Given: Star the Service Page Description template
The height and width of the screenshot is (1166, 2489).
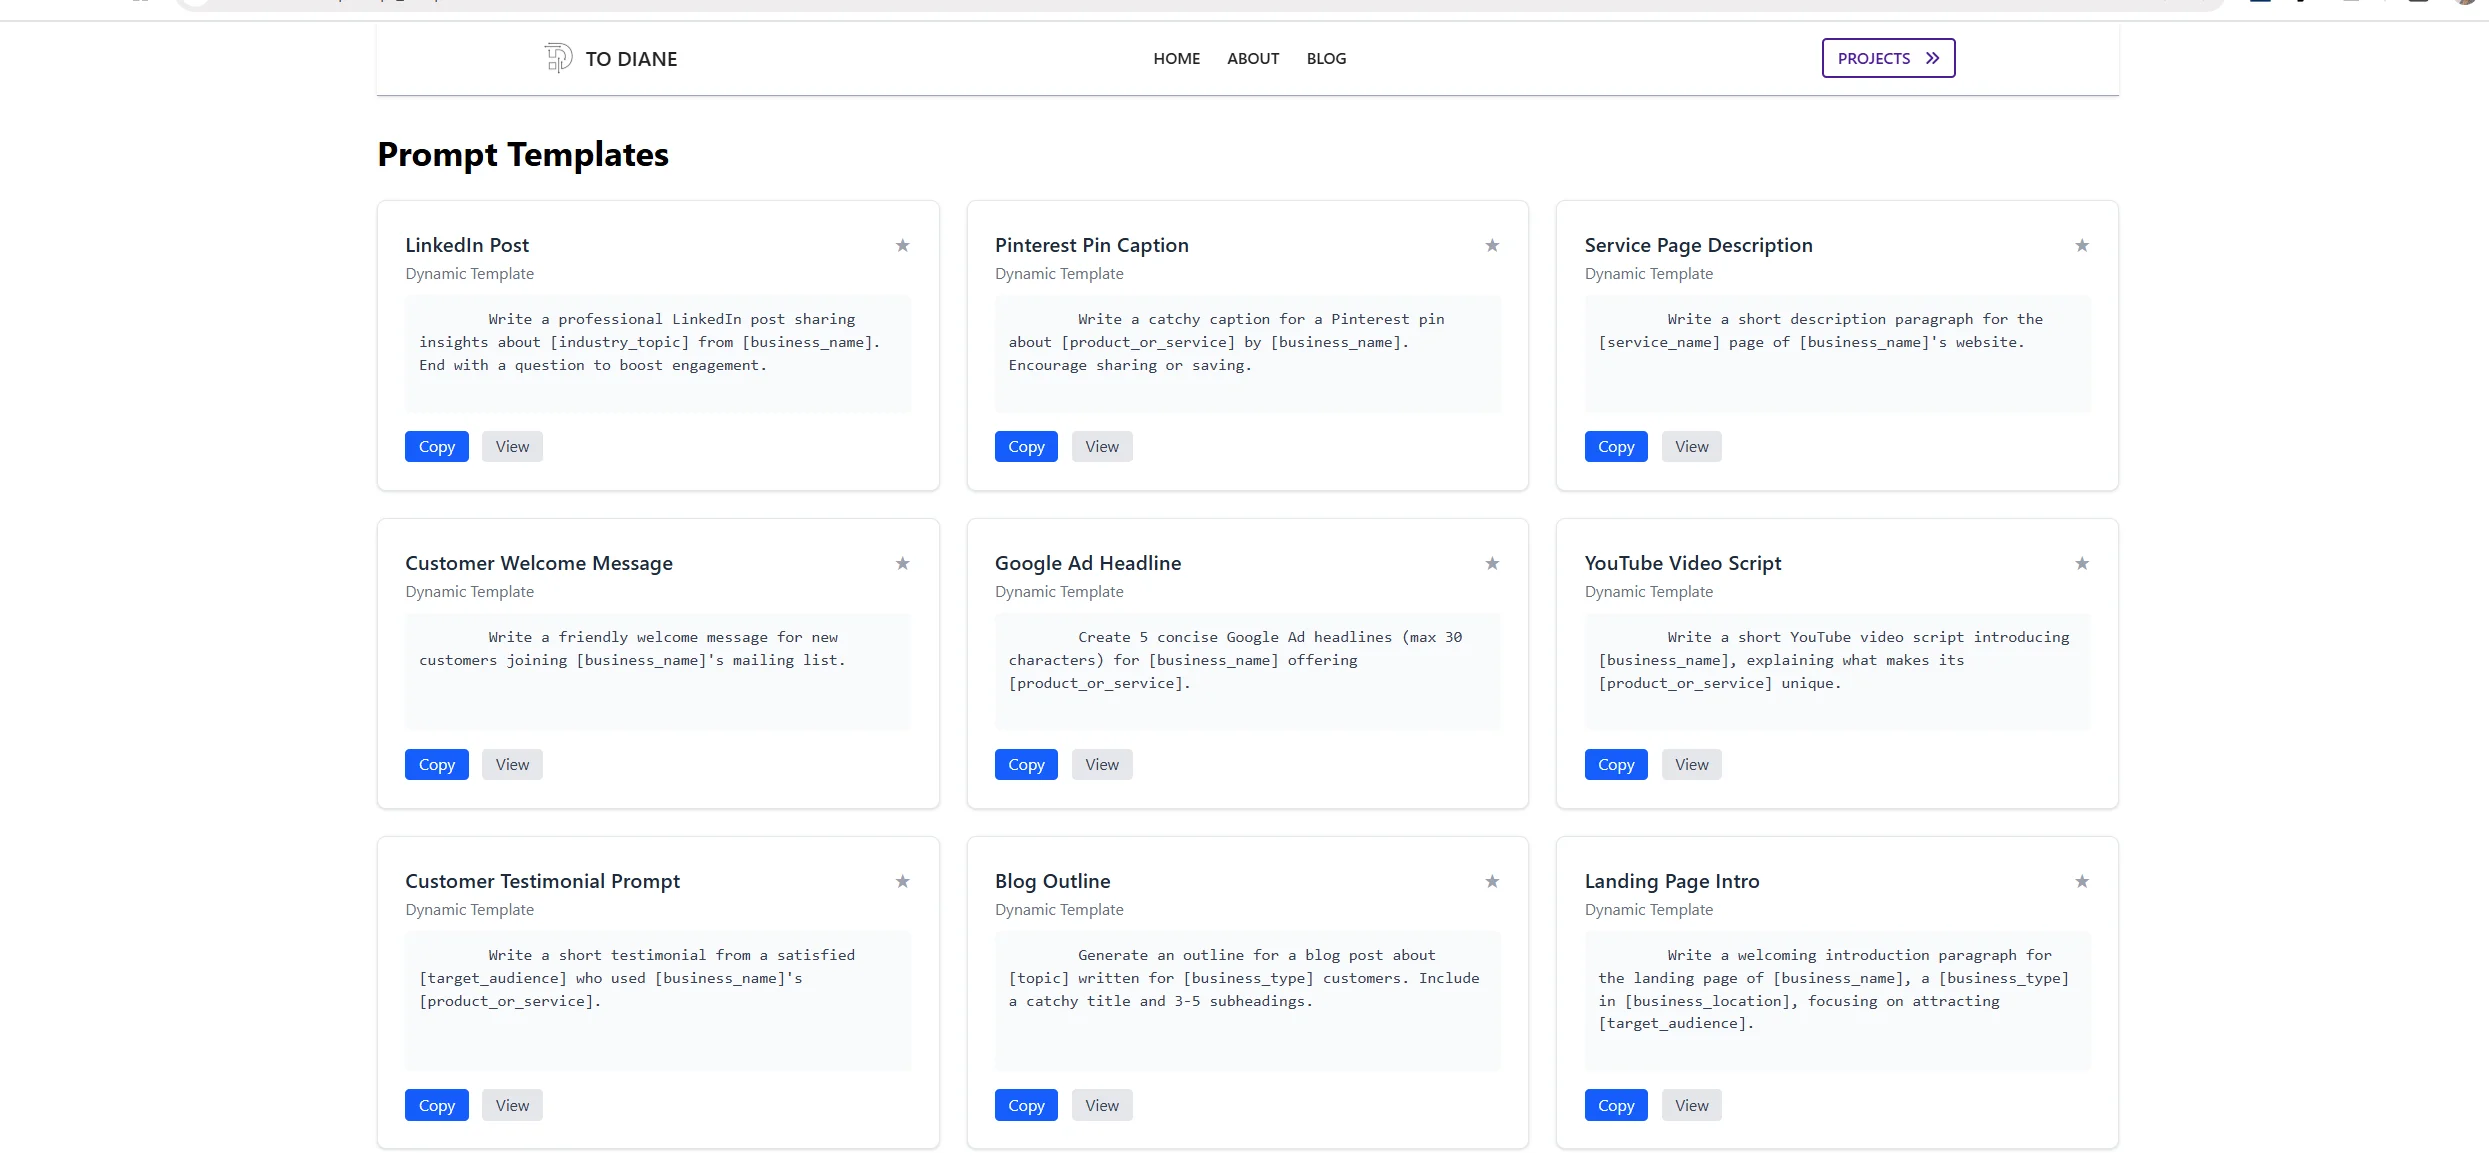Looking at the screenshot, I should coord(2081,245).
